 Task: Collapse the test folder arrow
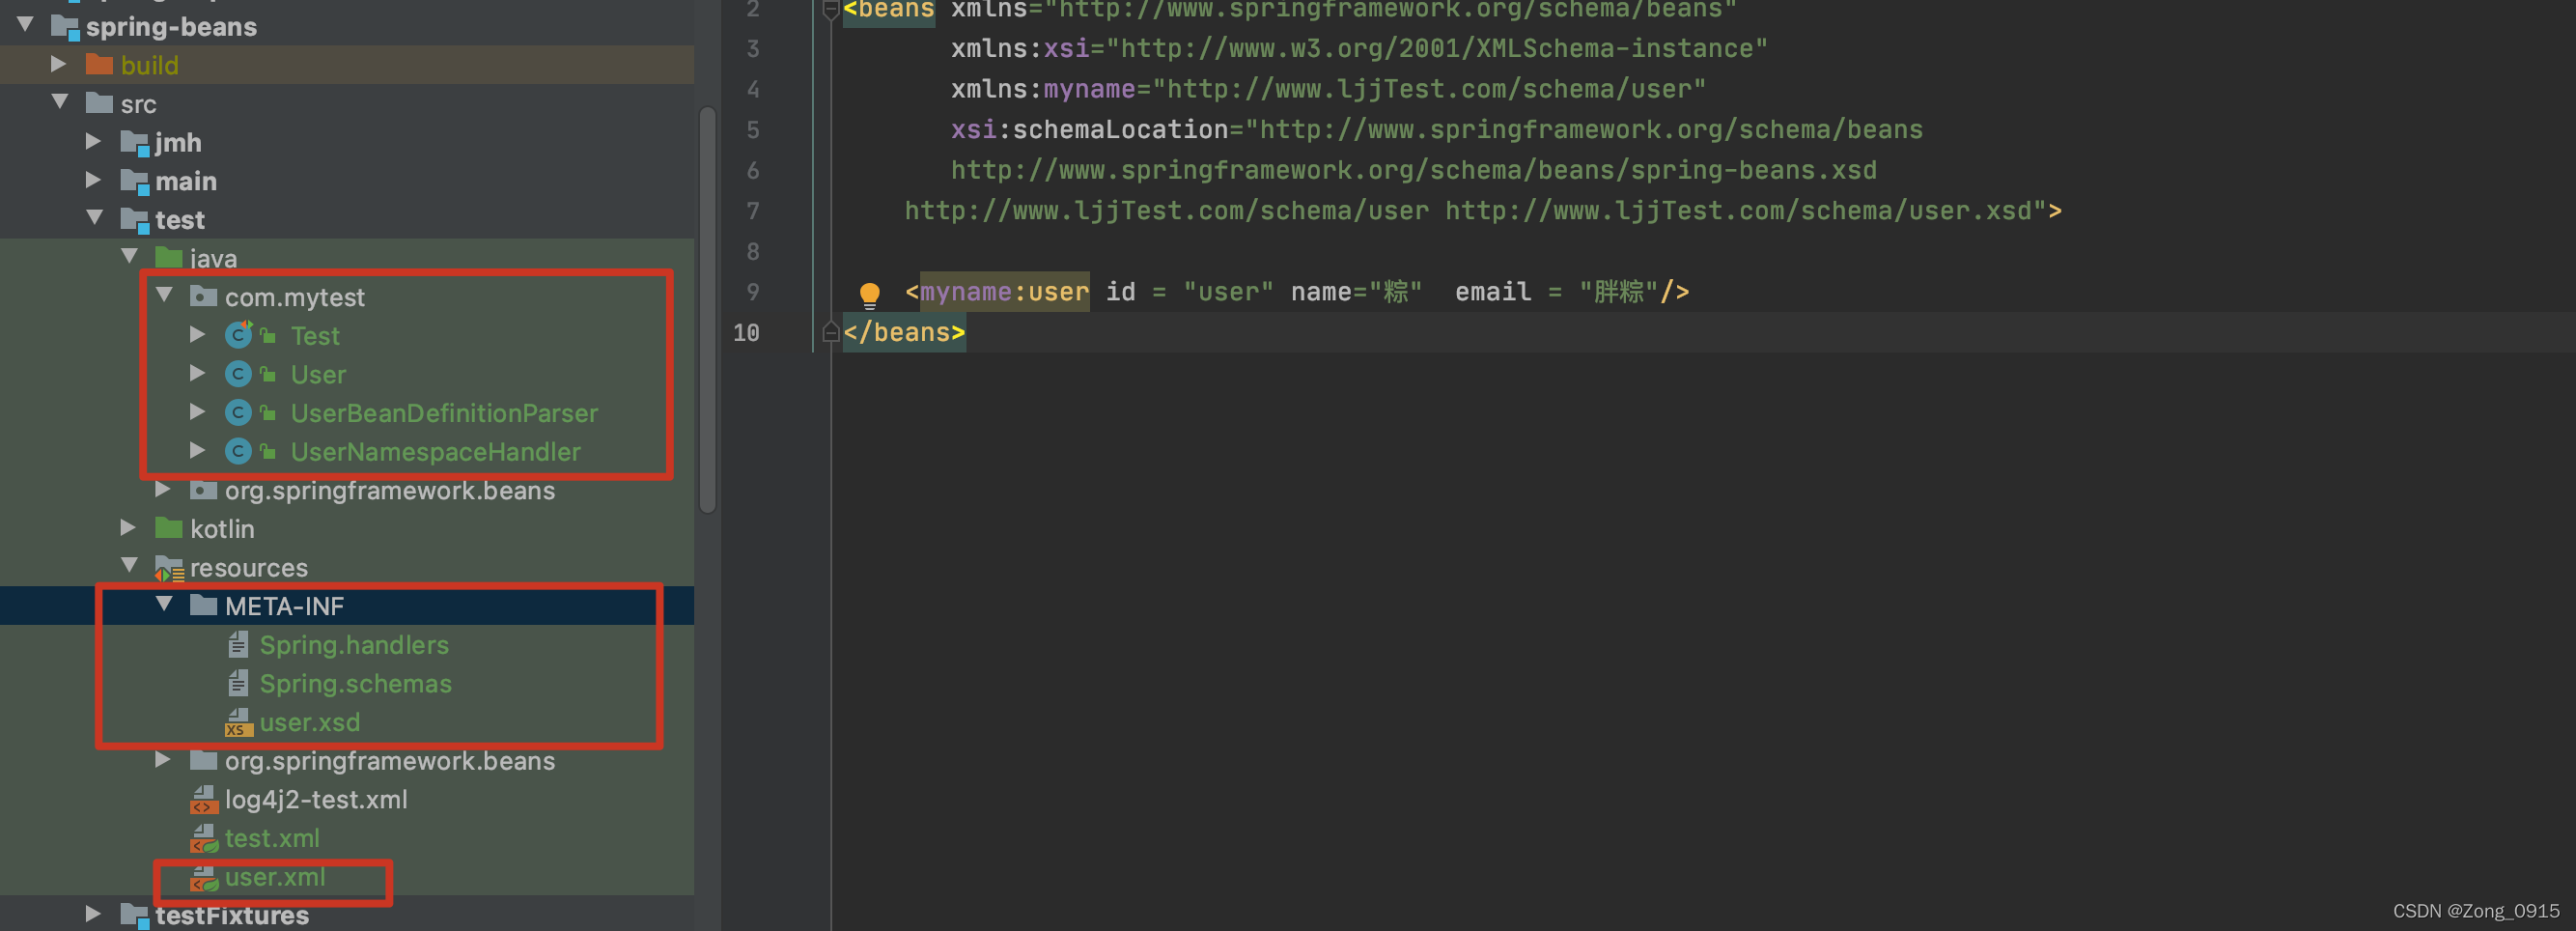(x=95, y=218)
